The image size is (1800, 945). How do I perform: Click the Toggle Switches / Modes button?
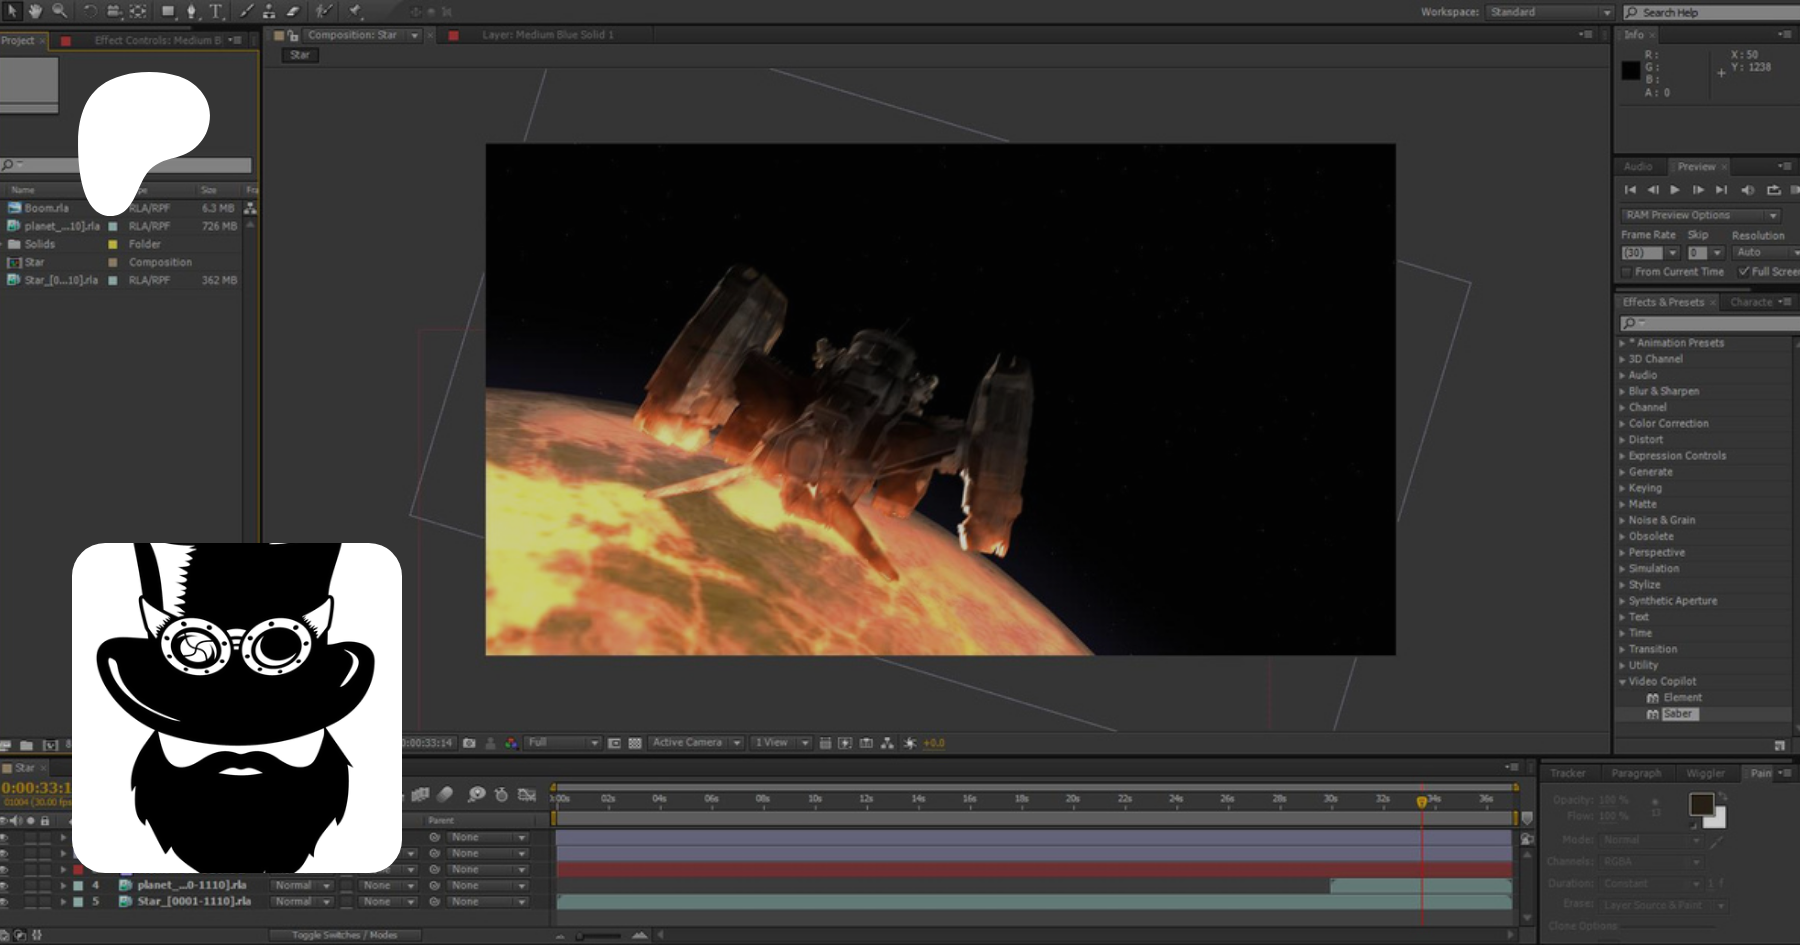pos(344,935)
